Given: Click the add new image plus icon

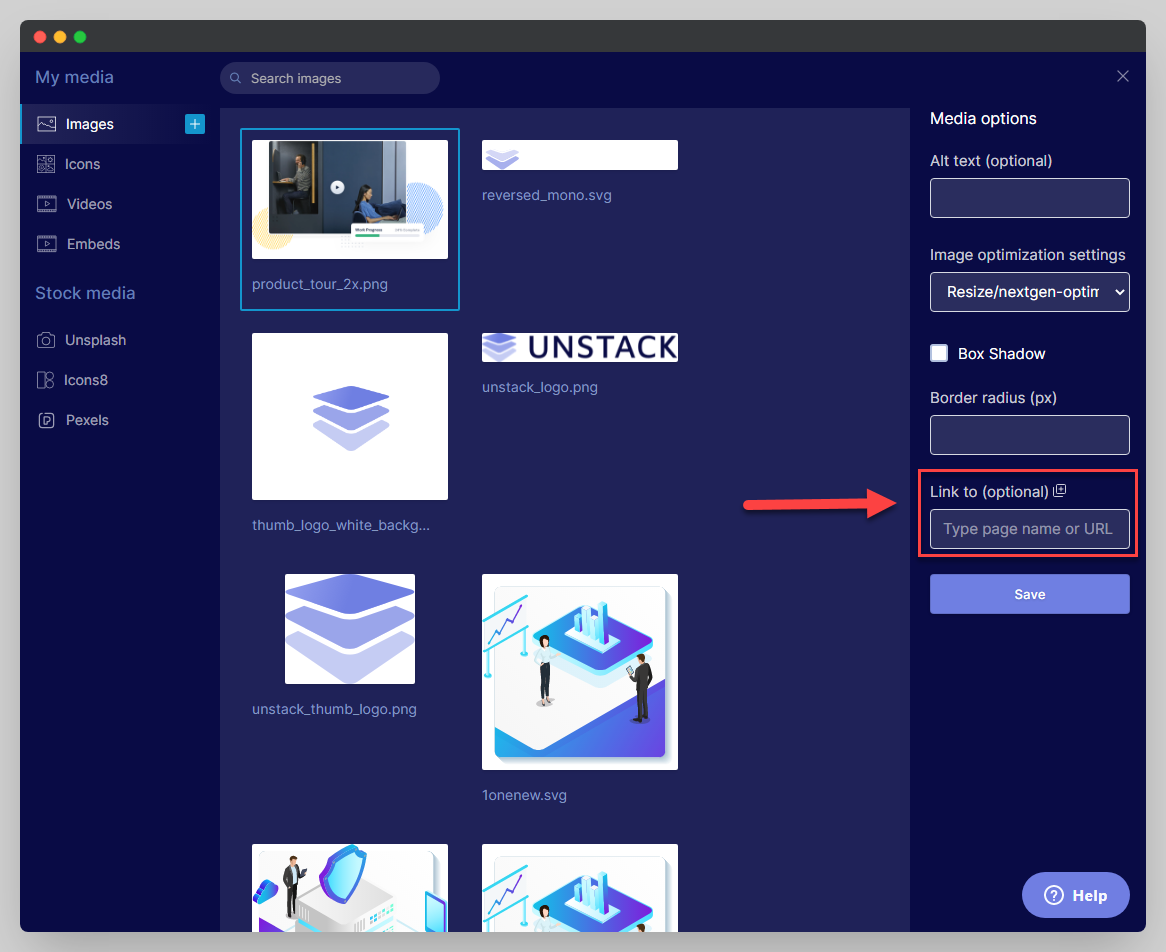Looking at the screenshot, I should [194, 123].
